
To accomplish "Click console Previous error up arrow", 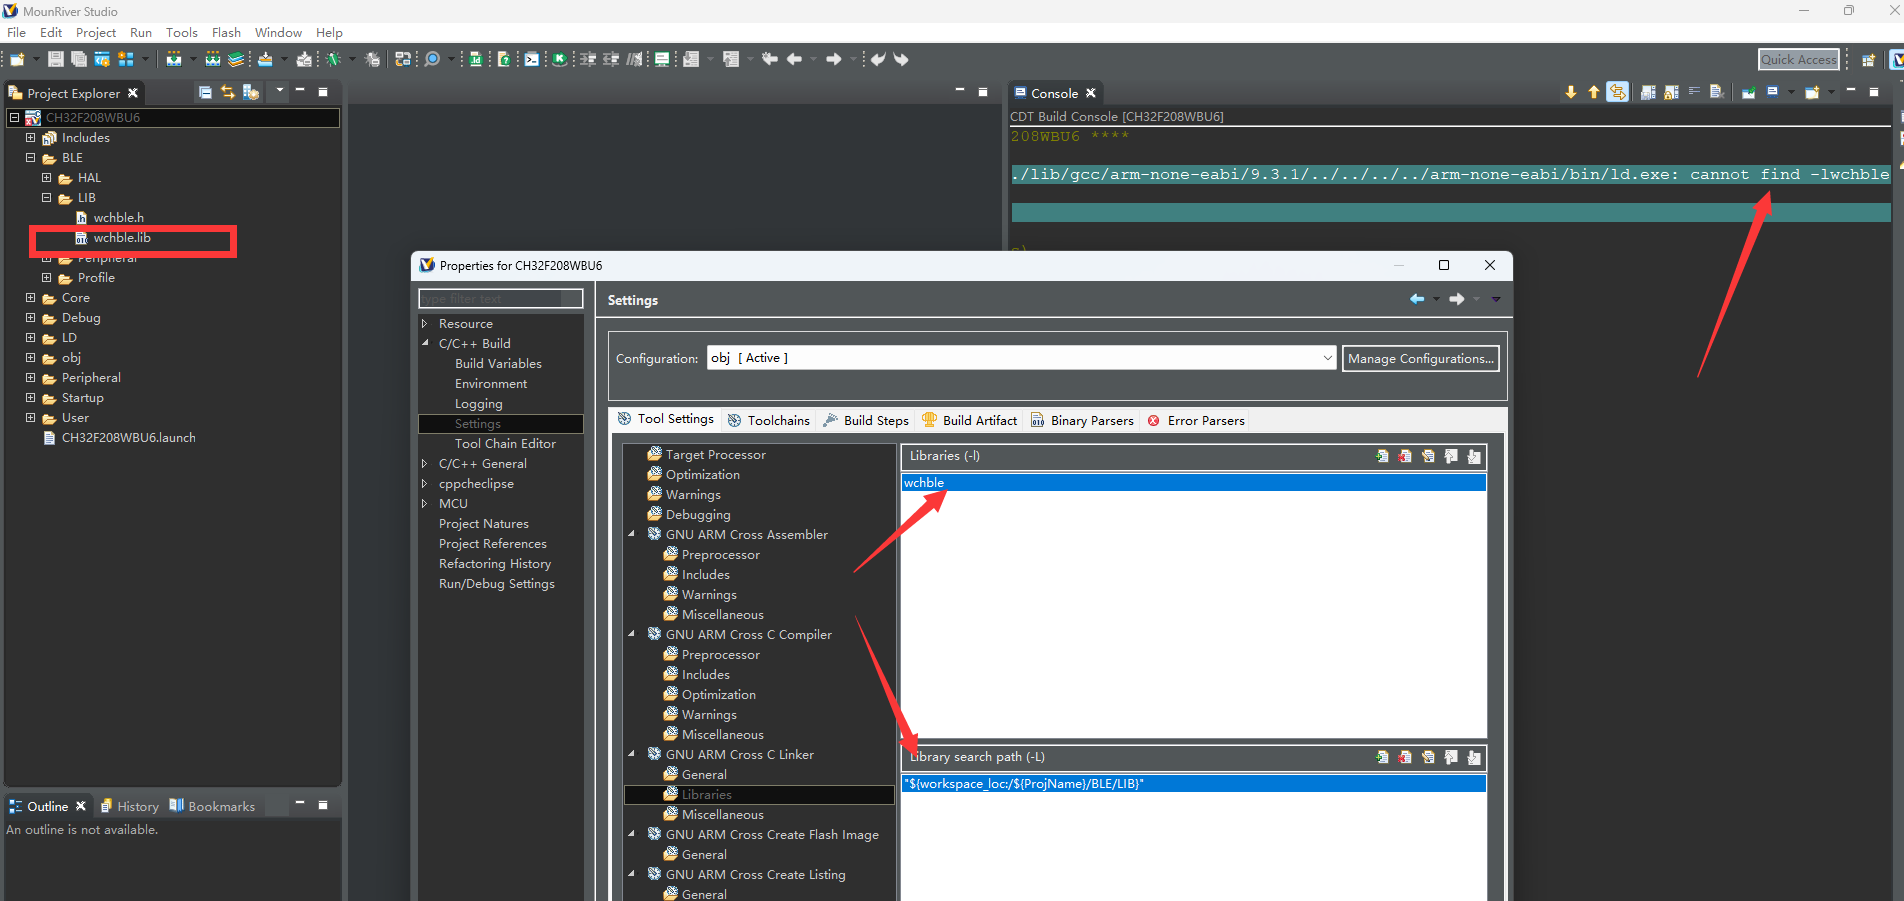I will click(1594, 92).
